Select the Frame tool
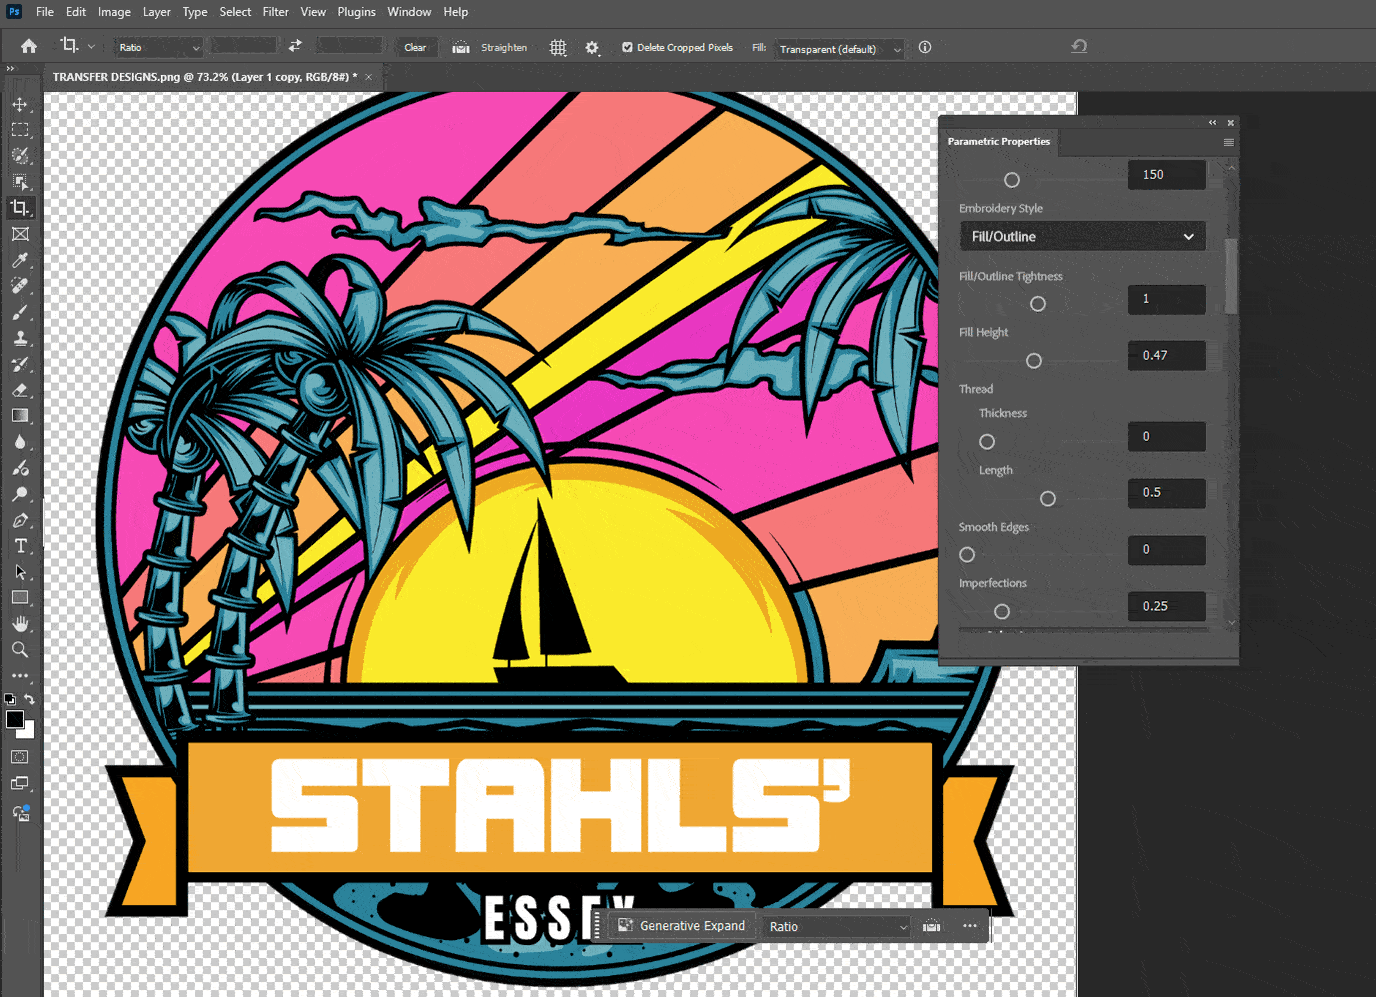The width and height of the screenshot is (1376, 997). [20, 234]
